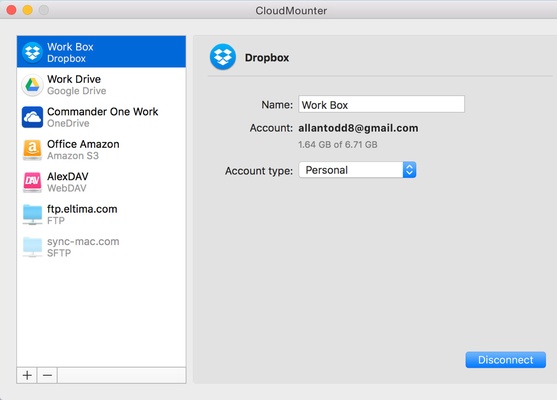Screen dimensions: 557x400
Task: Select the Office Amazon connection
Action: [101, 149]
